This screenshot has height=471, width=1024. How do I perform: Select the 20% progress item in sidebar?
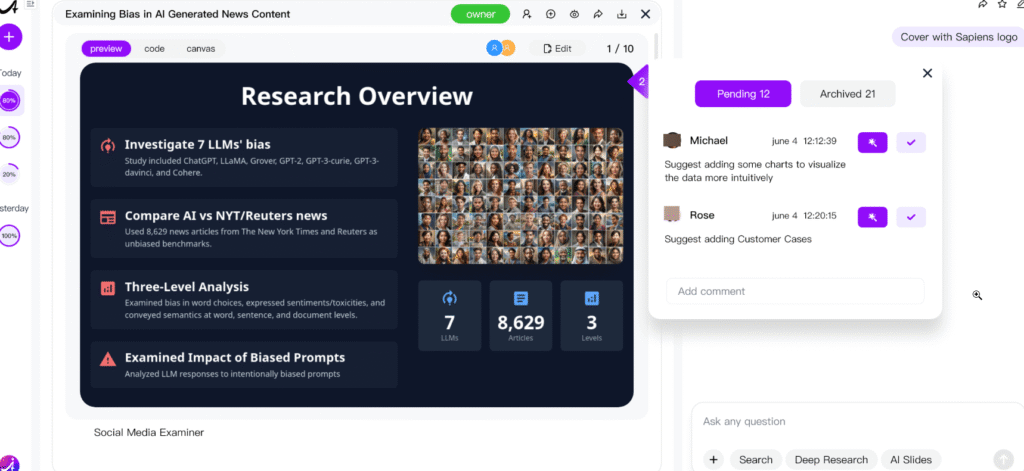(10, 173)
